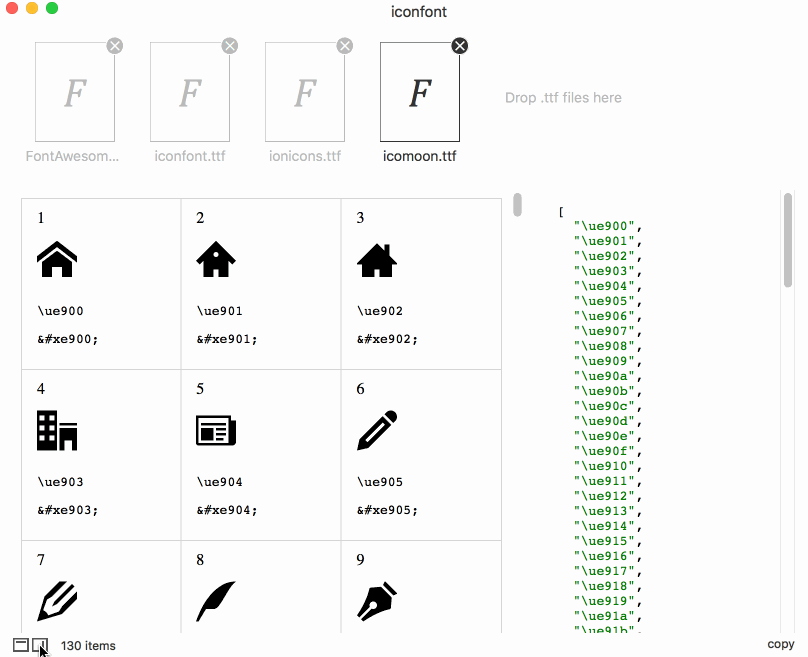Click the &#xe905; entity text
This screenshot has width=808, height=657.
click(x=387, y=510)
